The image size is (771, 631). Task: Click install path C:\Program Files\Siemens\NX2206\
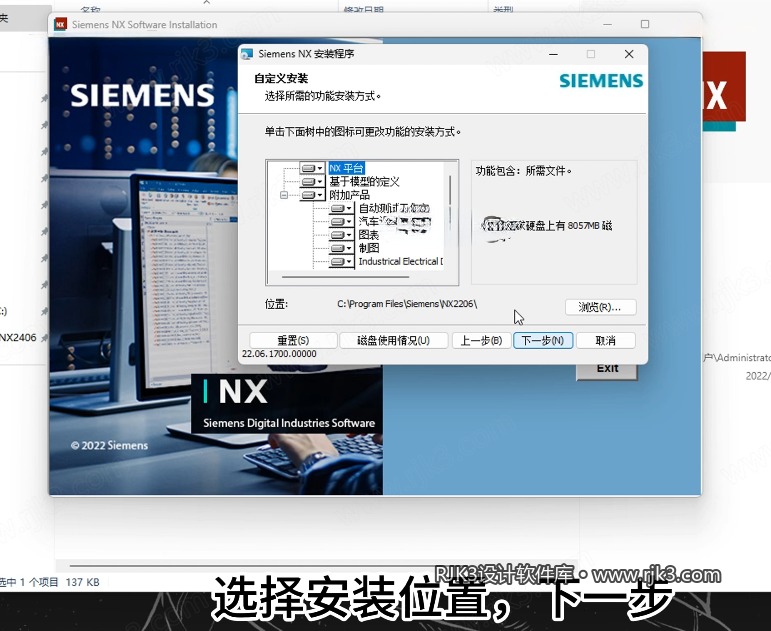point(407,304)
